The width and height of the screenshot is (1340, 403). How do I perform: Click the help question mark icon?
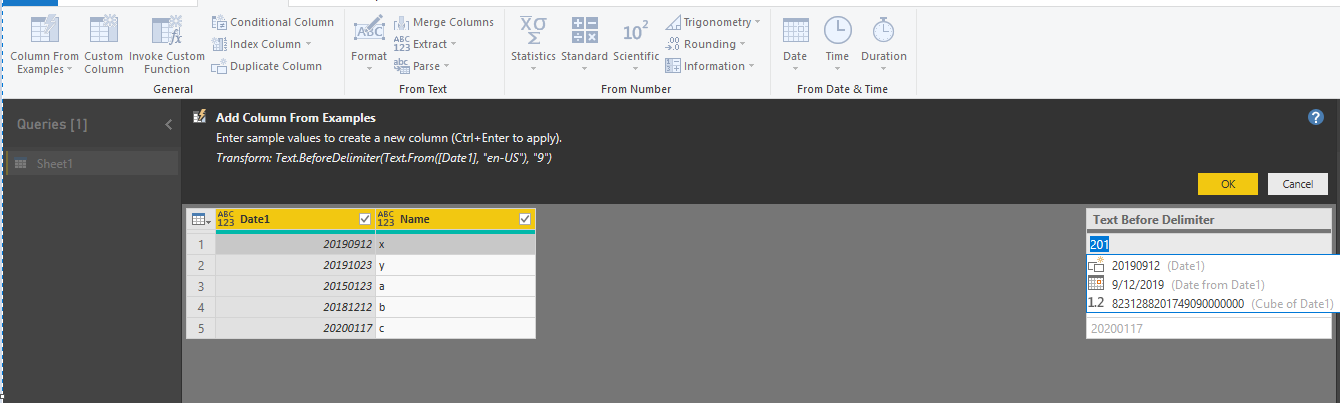coord(1316,117)
